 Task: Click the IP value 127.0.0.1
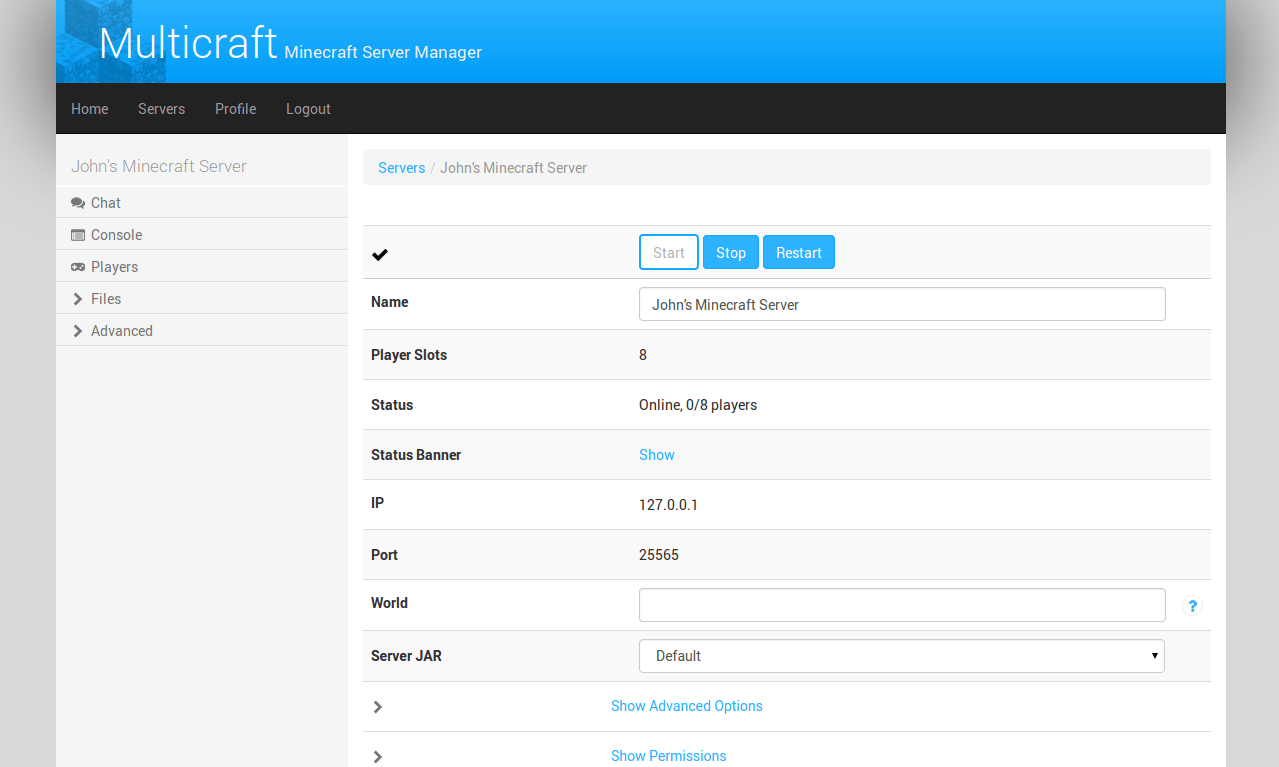[669, 505]
